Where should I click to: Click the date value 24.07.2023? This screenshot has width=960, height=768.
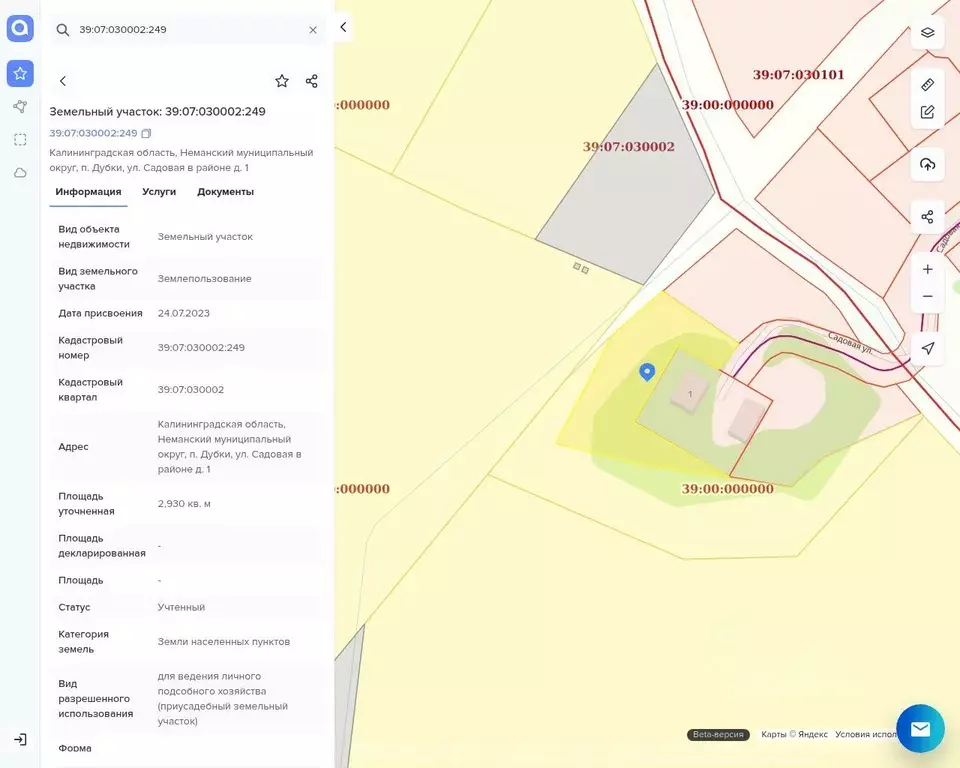[184, 313]
